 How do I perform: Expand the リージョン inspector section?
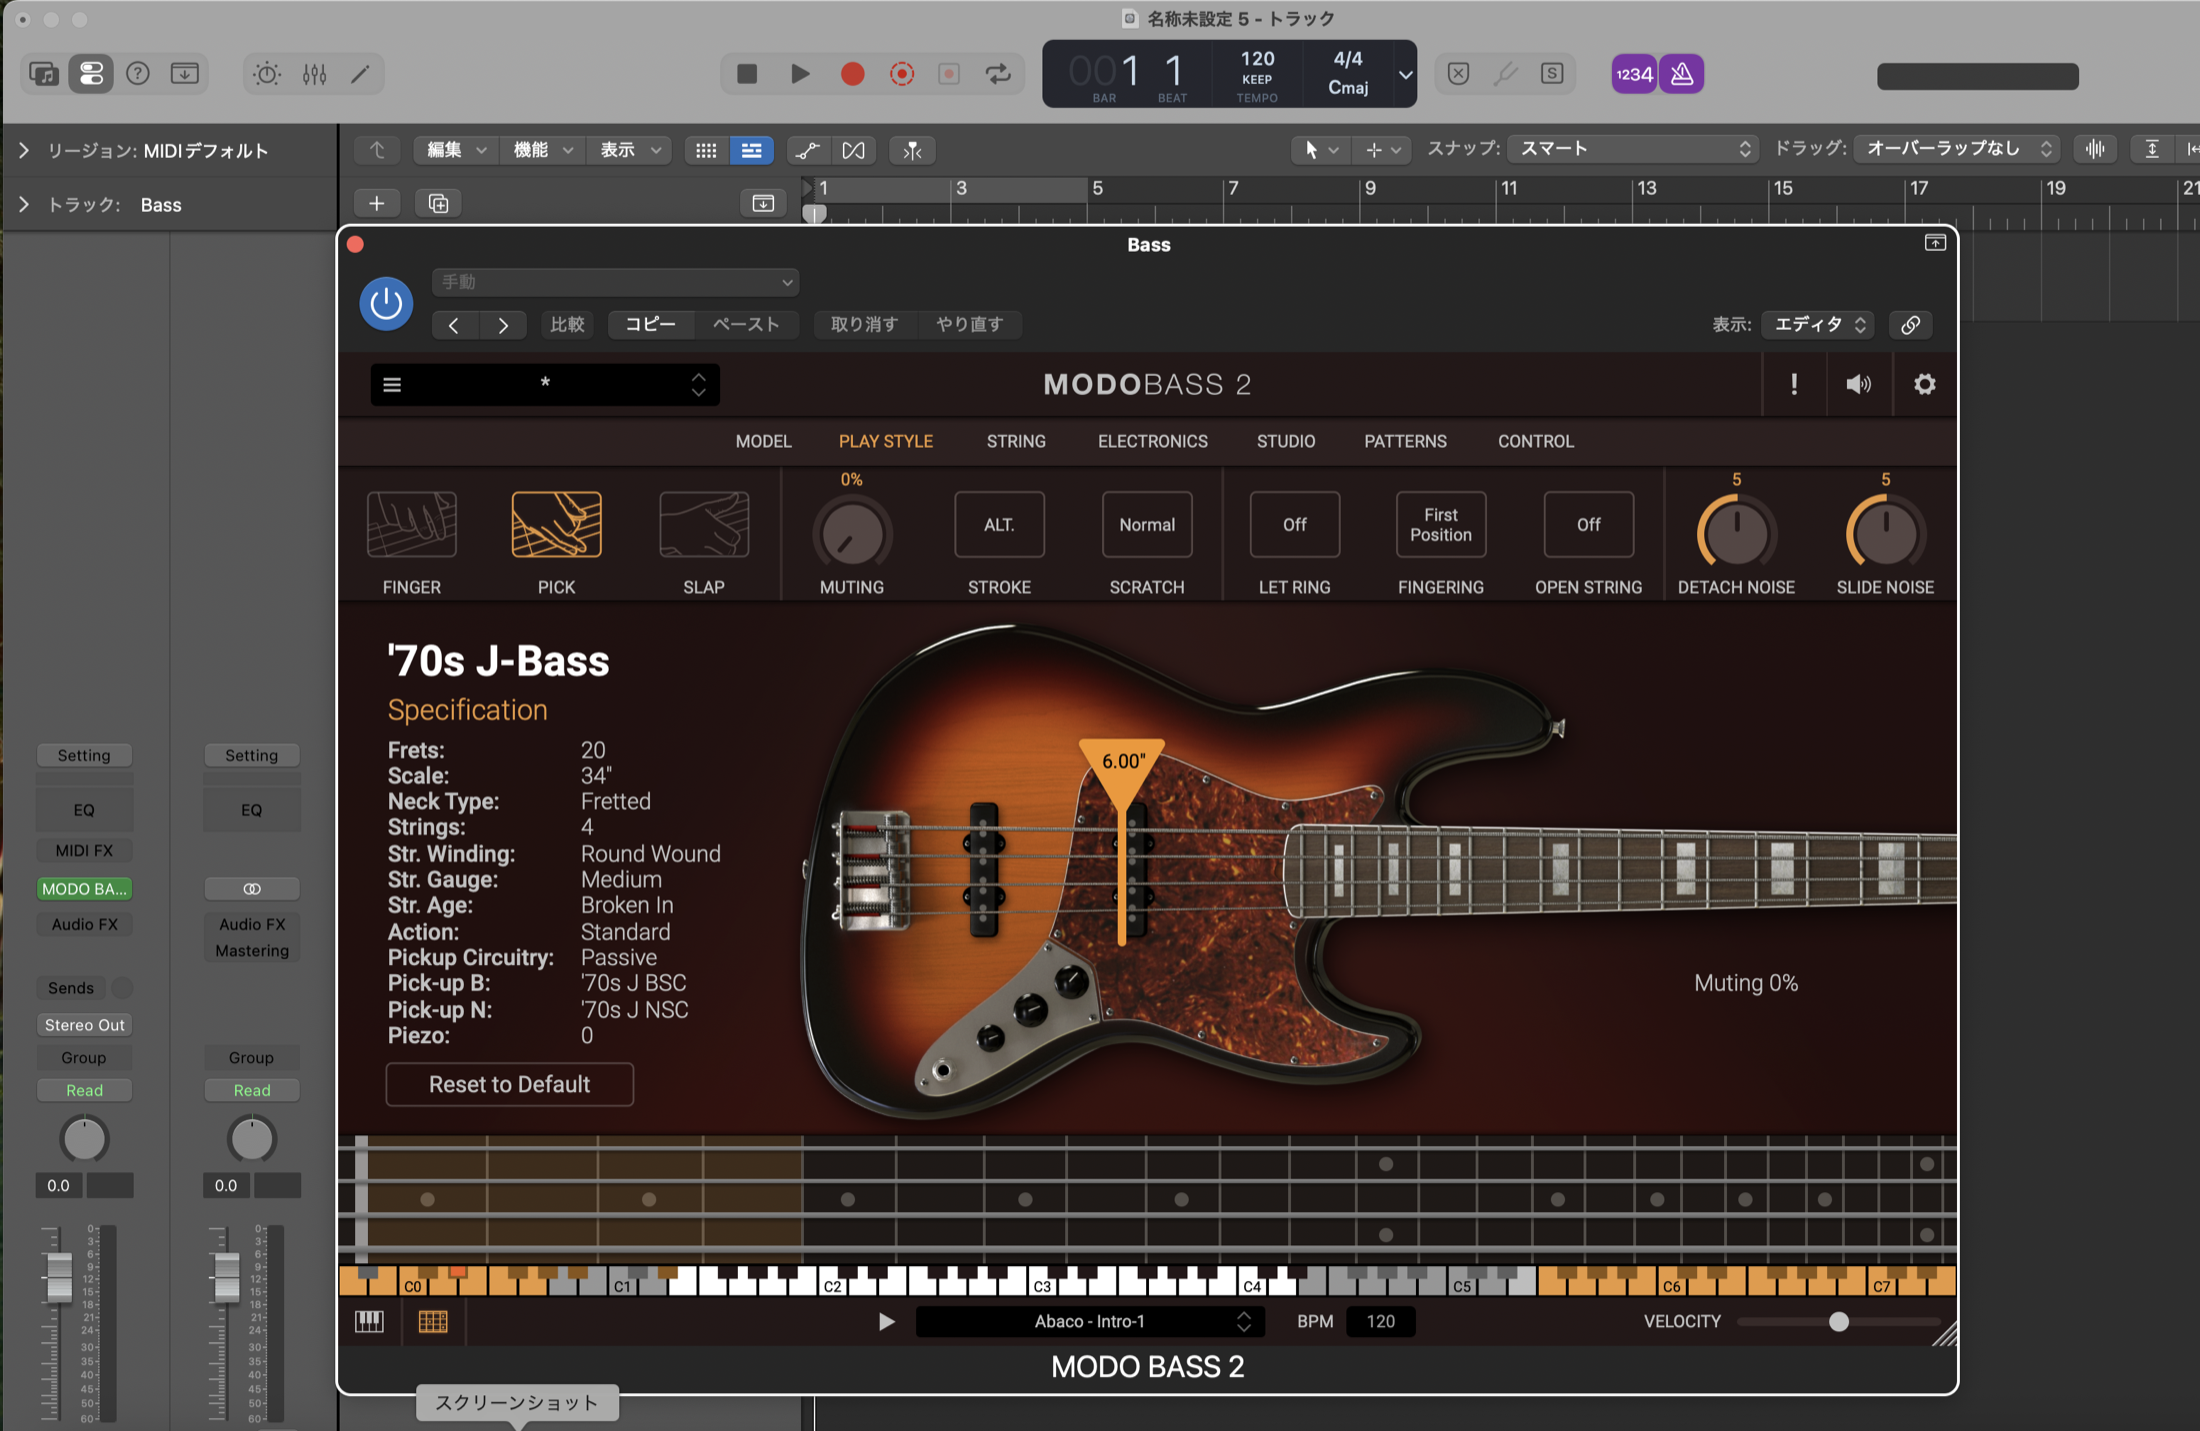pyautogui.click(x=24, y=150)
